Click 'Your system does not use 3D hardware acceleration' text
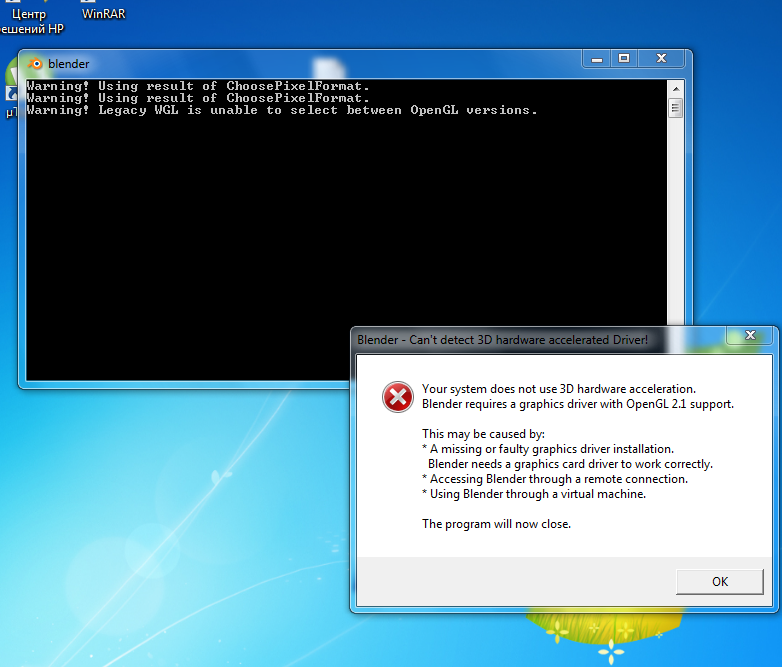Viewport: 782px width, 667px height. coord(559,389)
